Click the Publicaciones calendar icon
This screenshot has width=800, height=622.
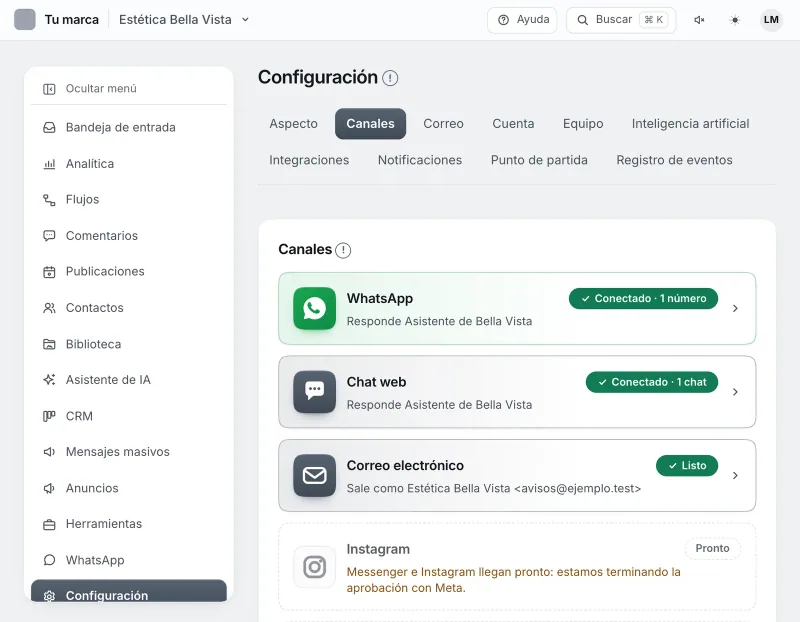[x=49, y=272]
